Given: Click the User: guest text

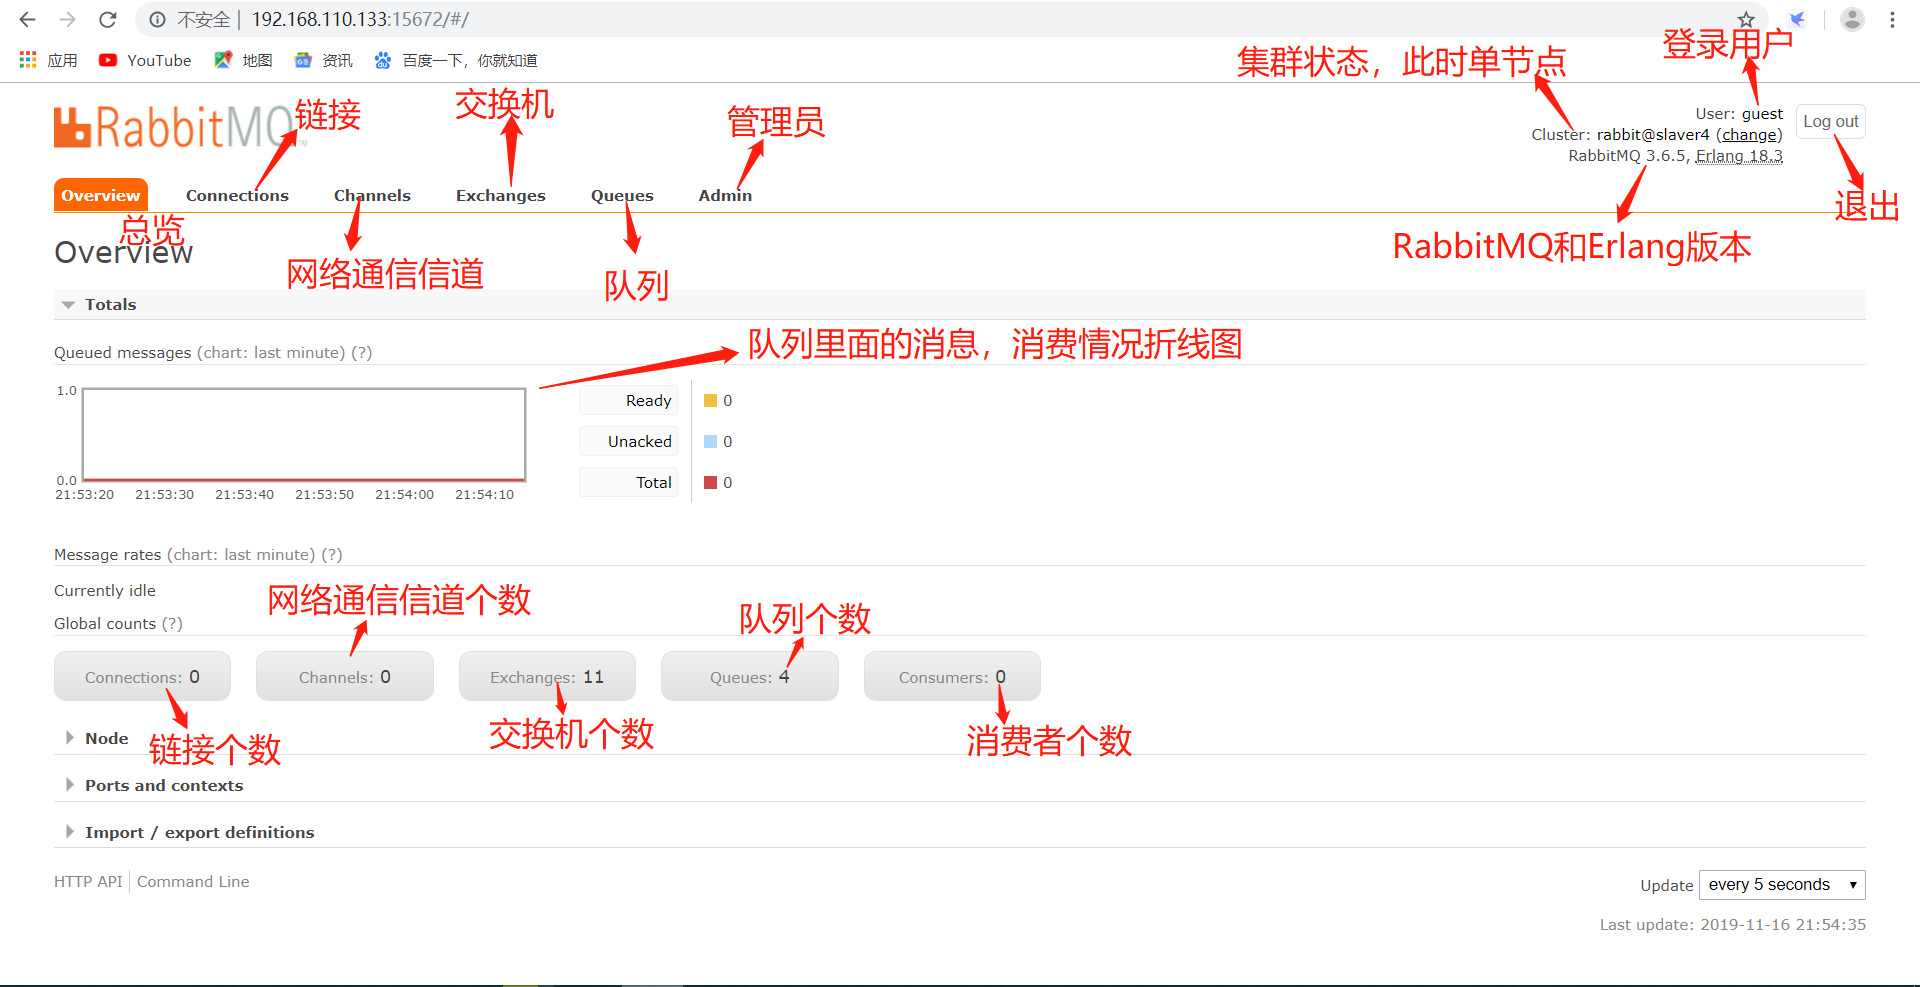Looking at the screenshot, I should 1739,113.
